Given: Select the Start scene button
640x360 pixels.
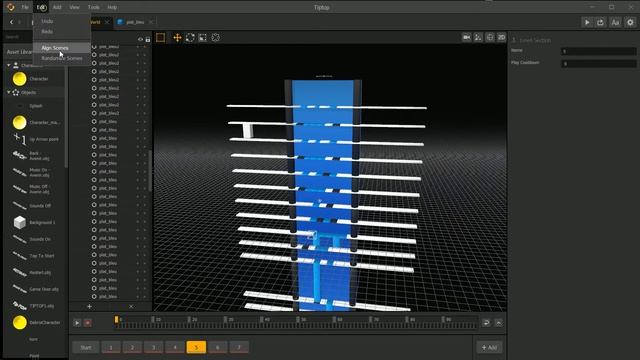Looking at the screenshot, I should point(86,347).
